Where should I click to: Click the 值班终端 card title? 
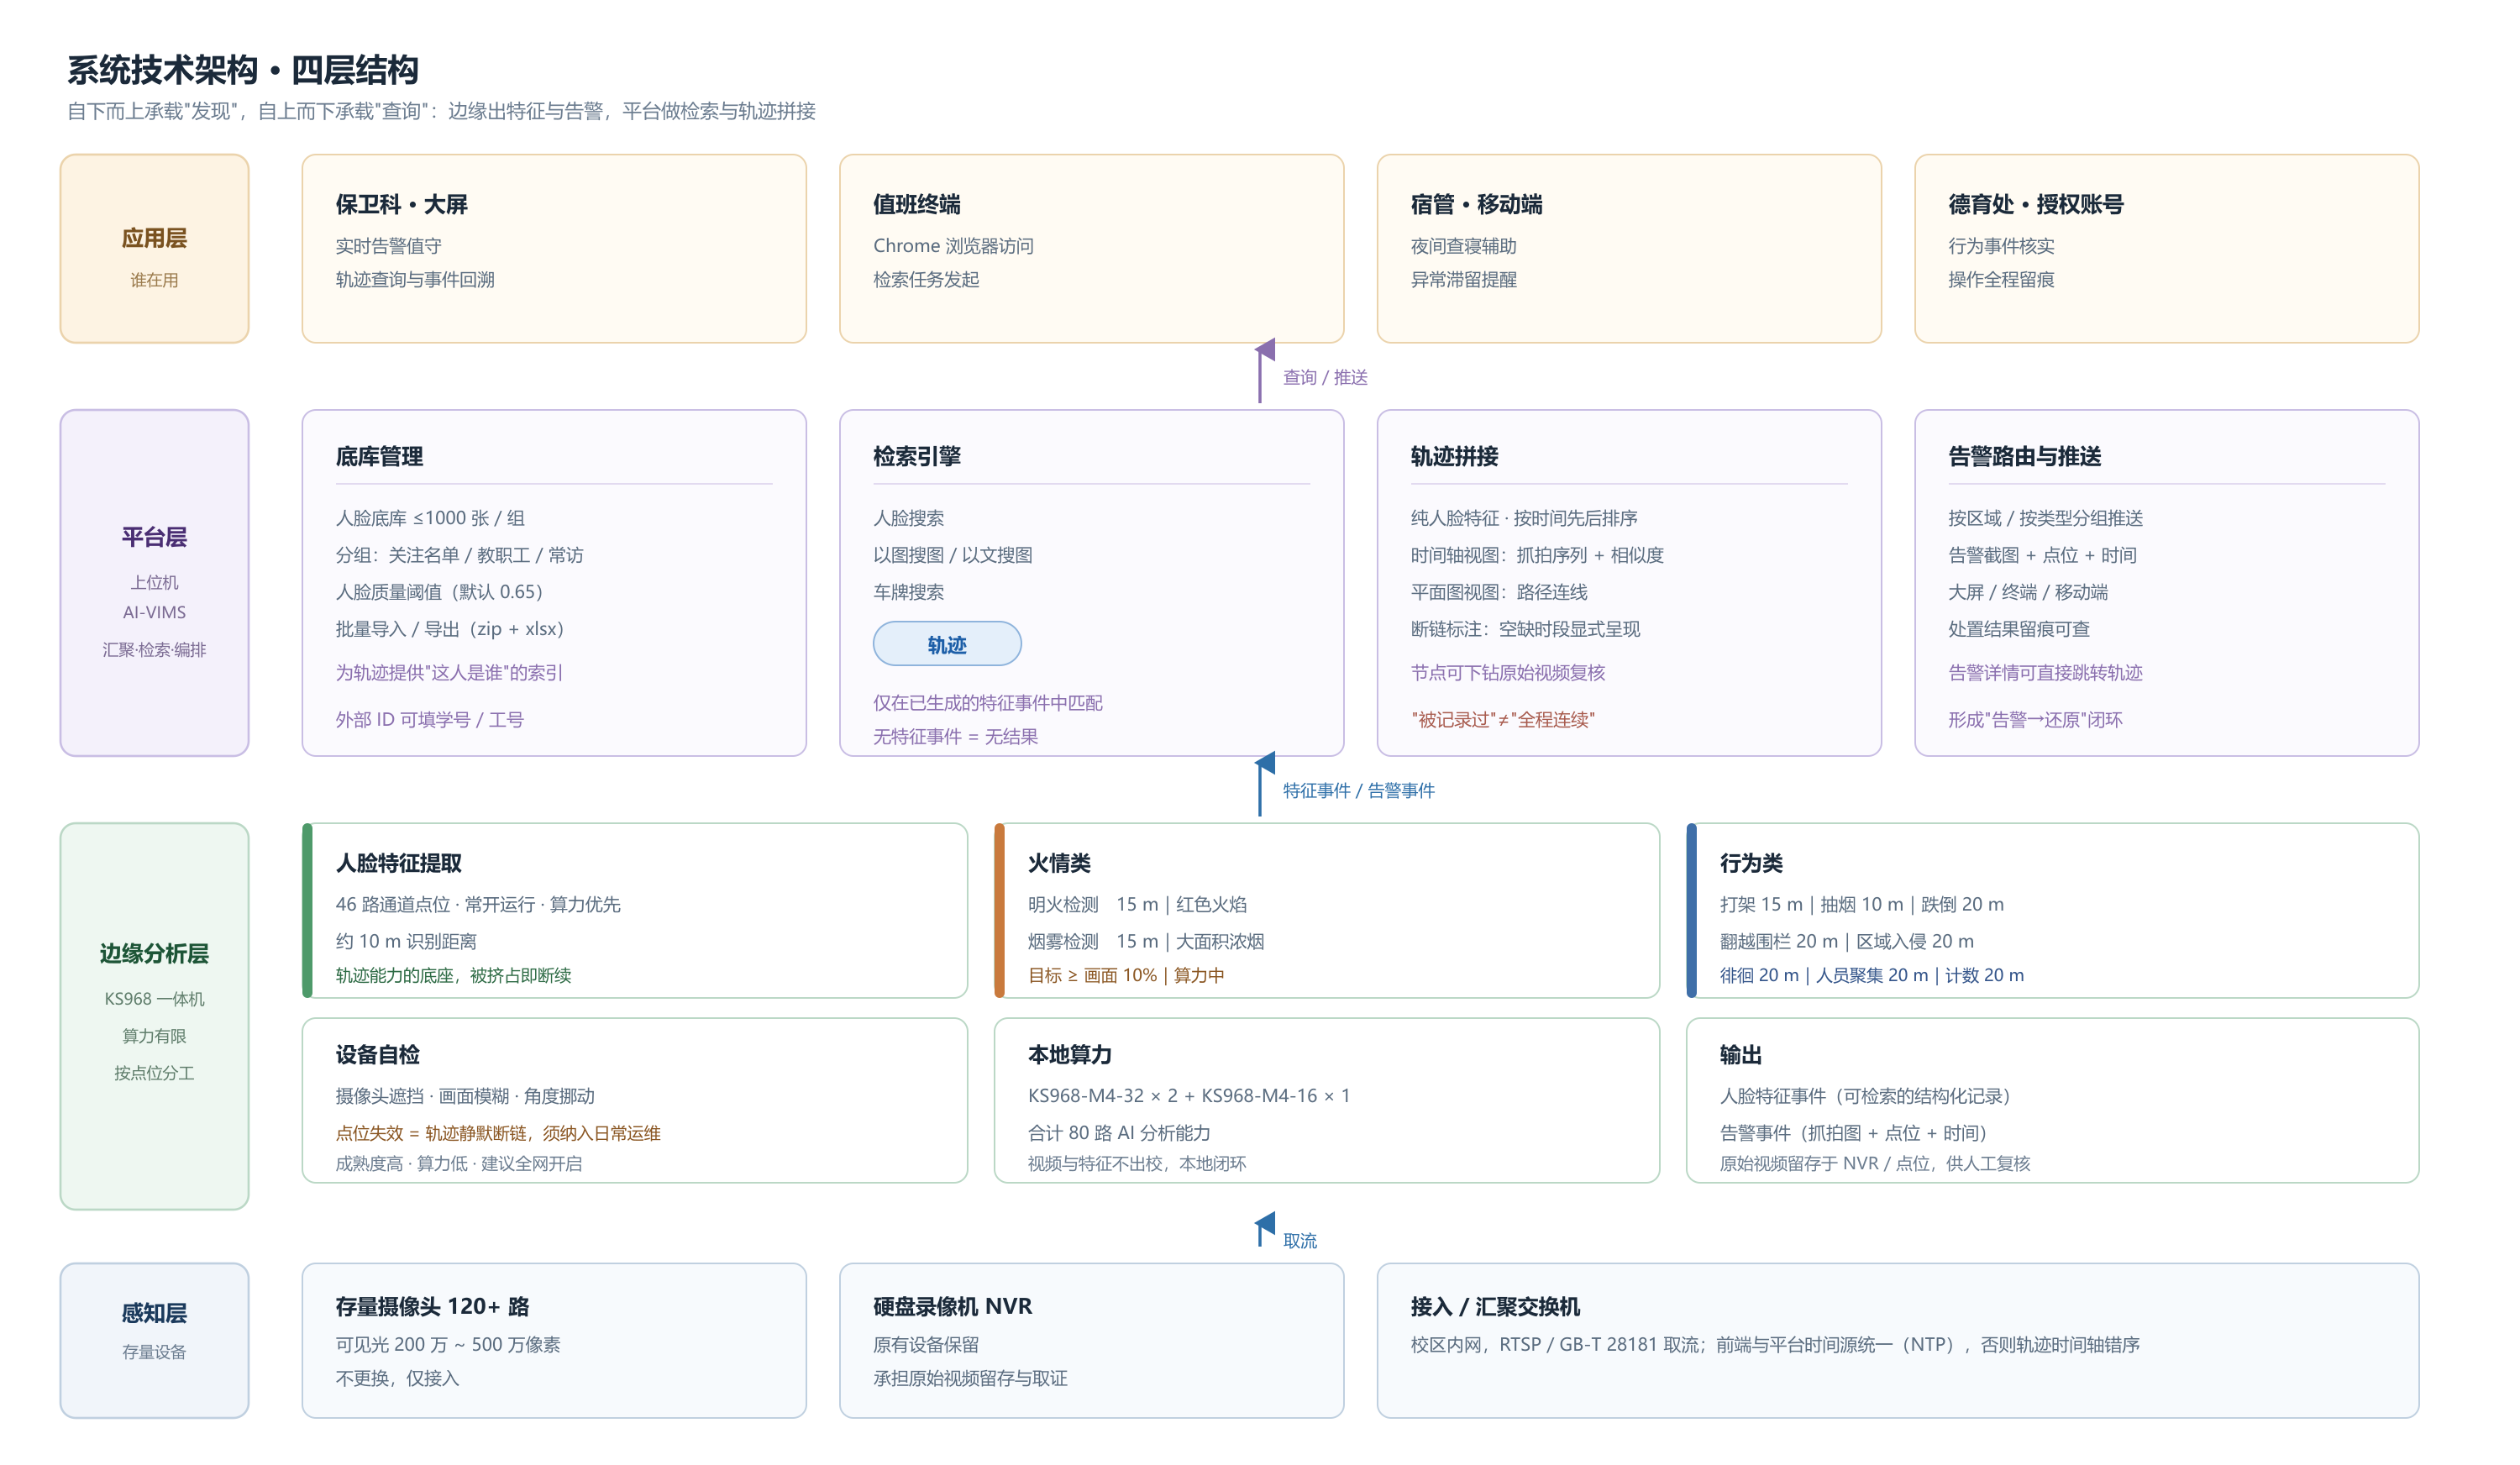coord(916,204)
